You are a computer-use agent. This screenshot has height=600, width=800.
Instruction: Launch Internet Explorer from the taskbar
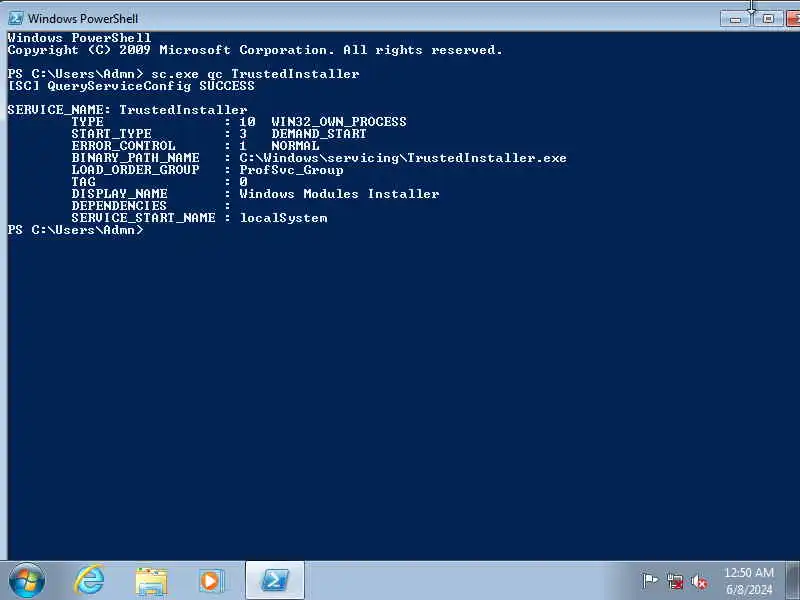(x=89, y=581)
